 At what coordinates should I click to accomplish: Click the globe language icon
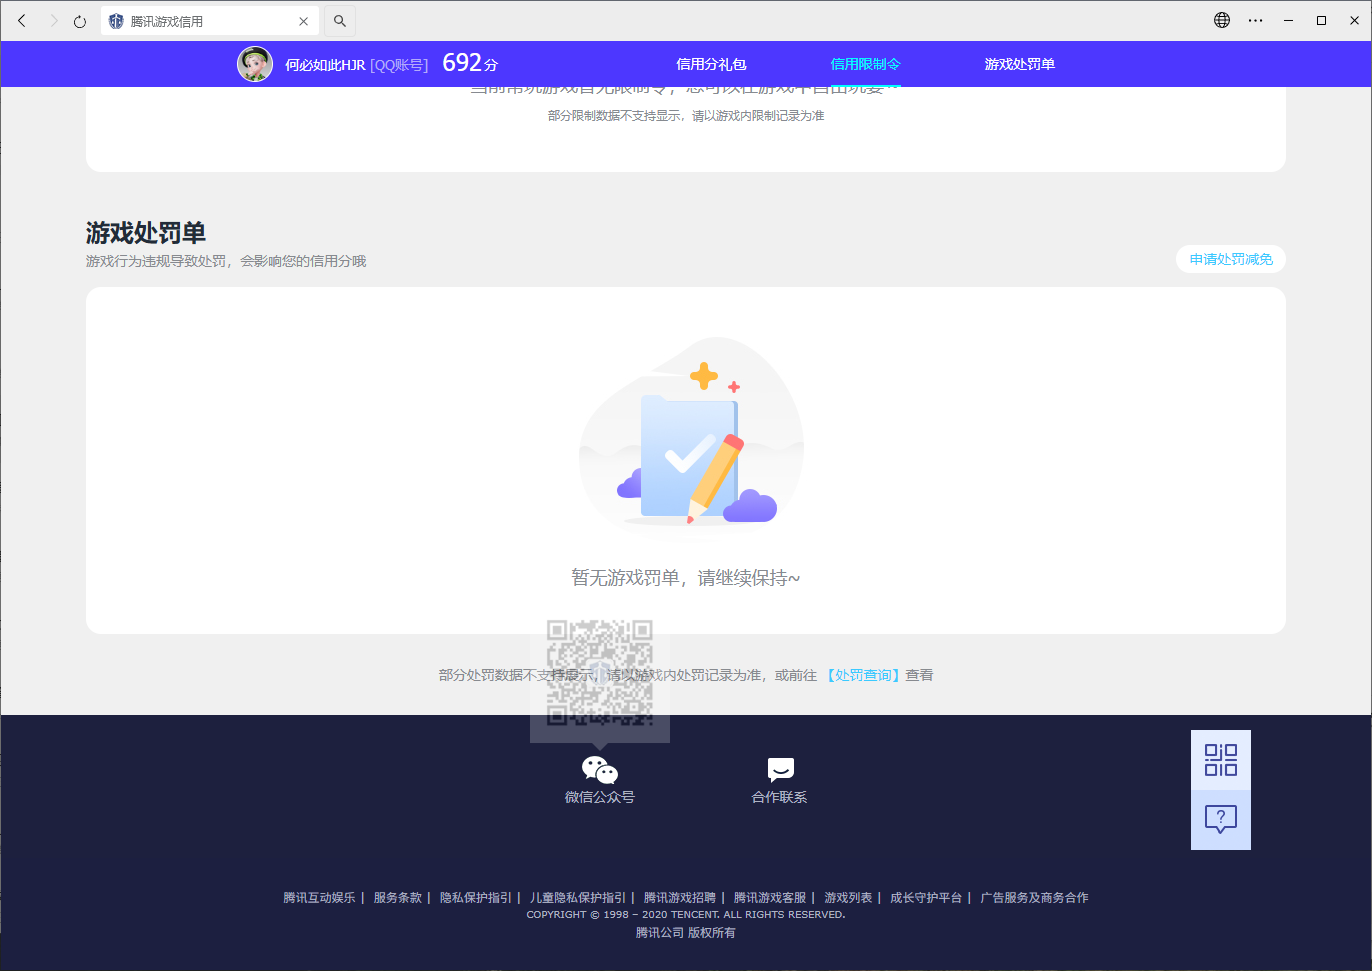point(1222,20)
